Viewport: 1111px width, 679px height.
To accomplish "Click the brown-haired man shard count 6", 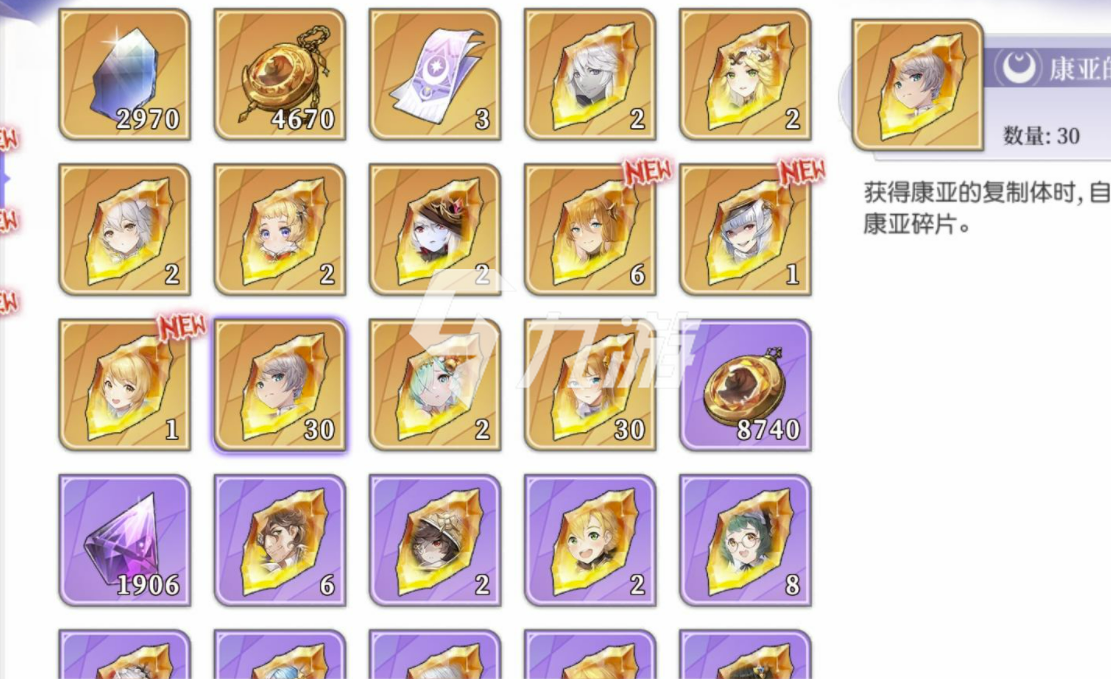I will tap(280, 540).
